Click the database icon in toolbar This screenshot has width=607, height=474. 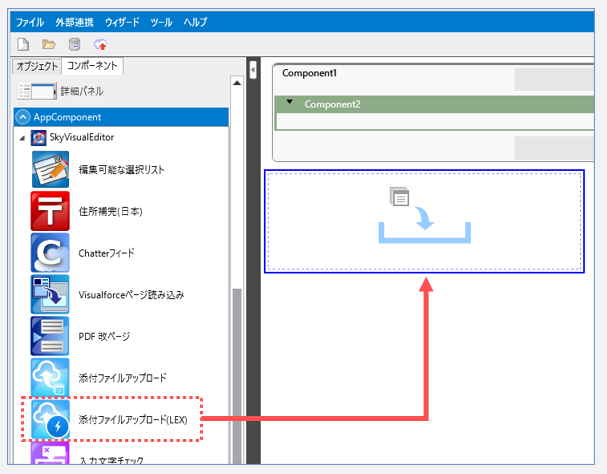click(x=74, y=45)
